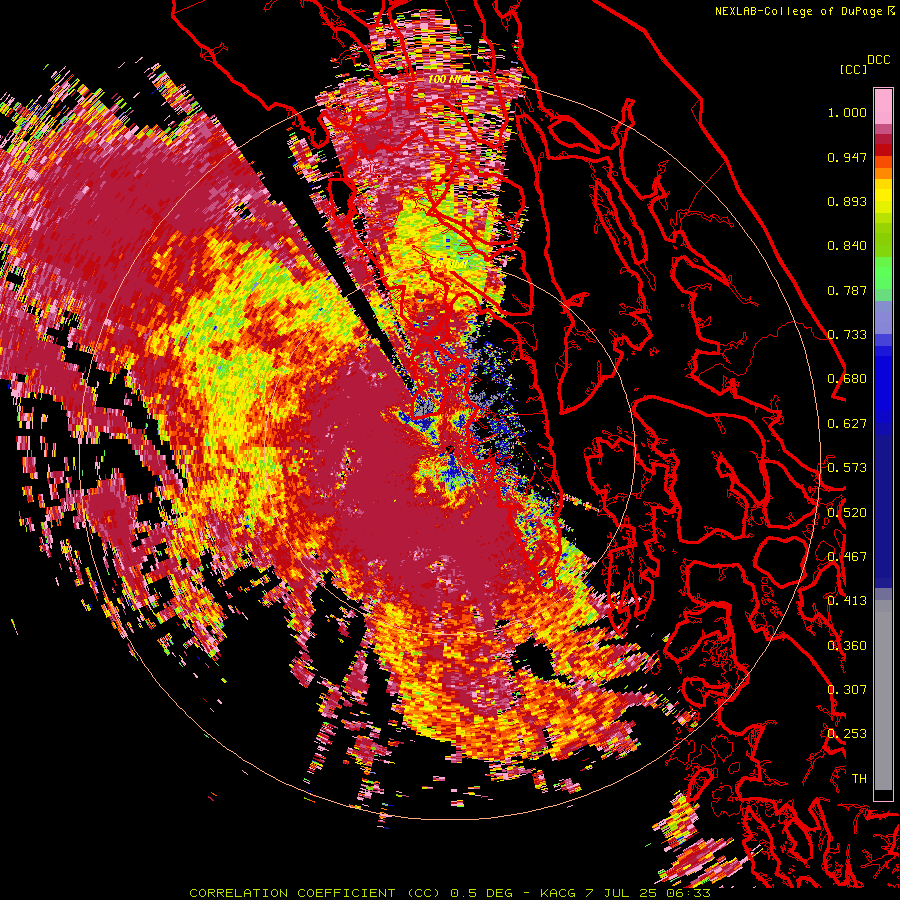Screen dimensions: 900x900
Task: Click the 0.733 legend value
Action: (x=847, y=335)
